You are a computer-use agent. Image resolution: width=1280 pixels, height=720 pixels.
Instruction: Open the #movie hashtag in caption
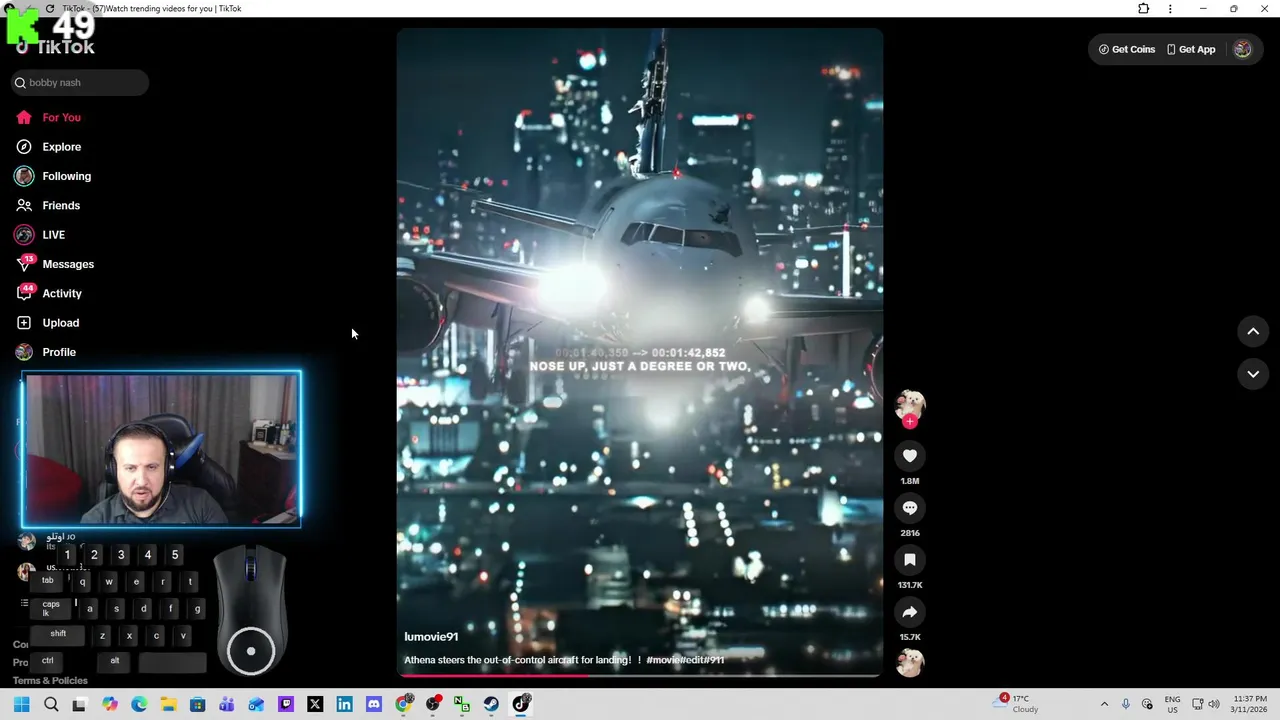(x=663, y=660)
